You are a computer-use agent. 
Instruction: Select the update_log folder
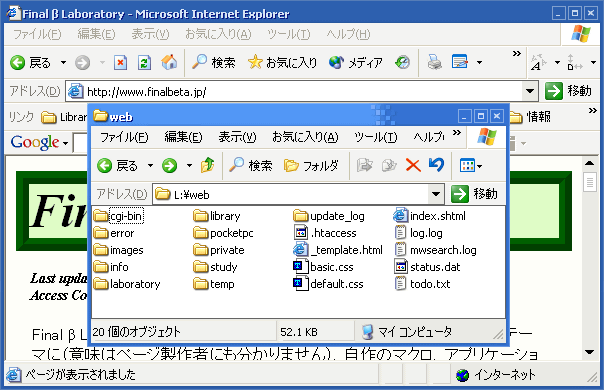tap(329, 216)
